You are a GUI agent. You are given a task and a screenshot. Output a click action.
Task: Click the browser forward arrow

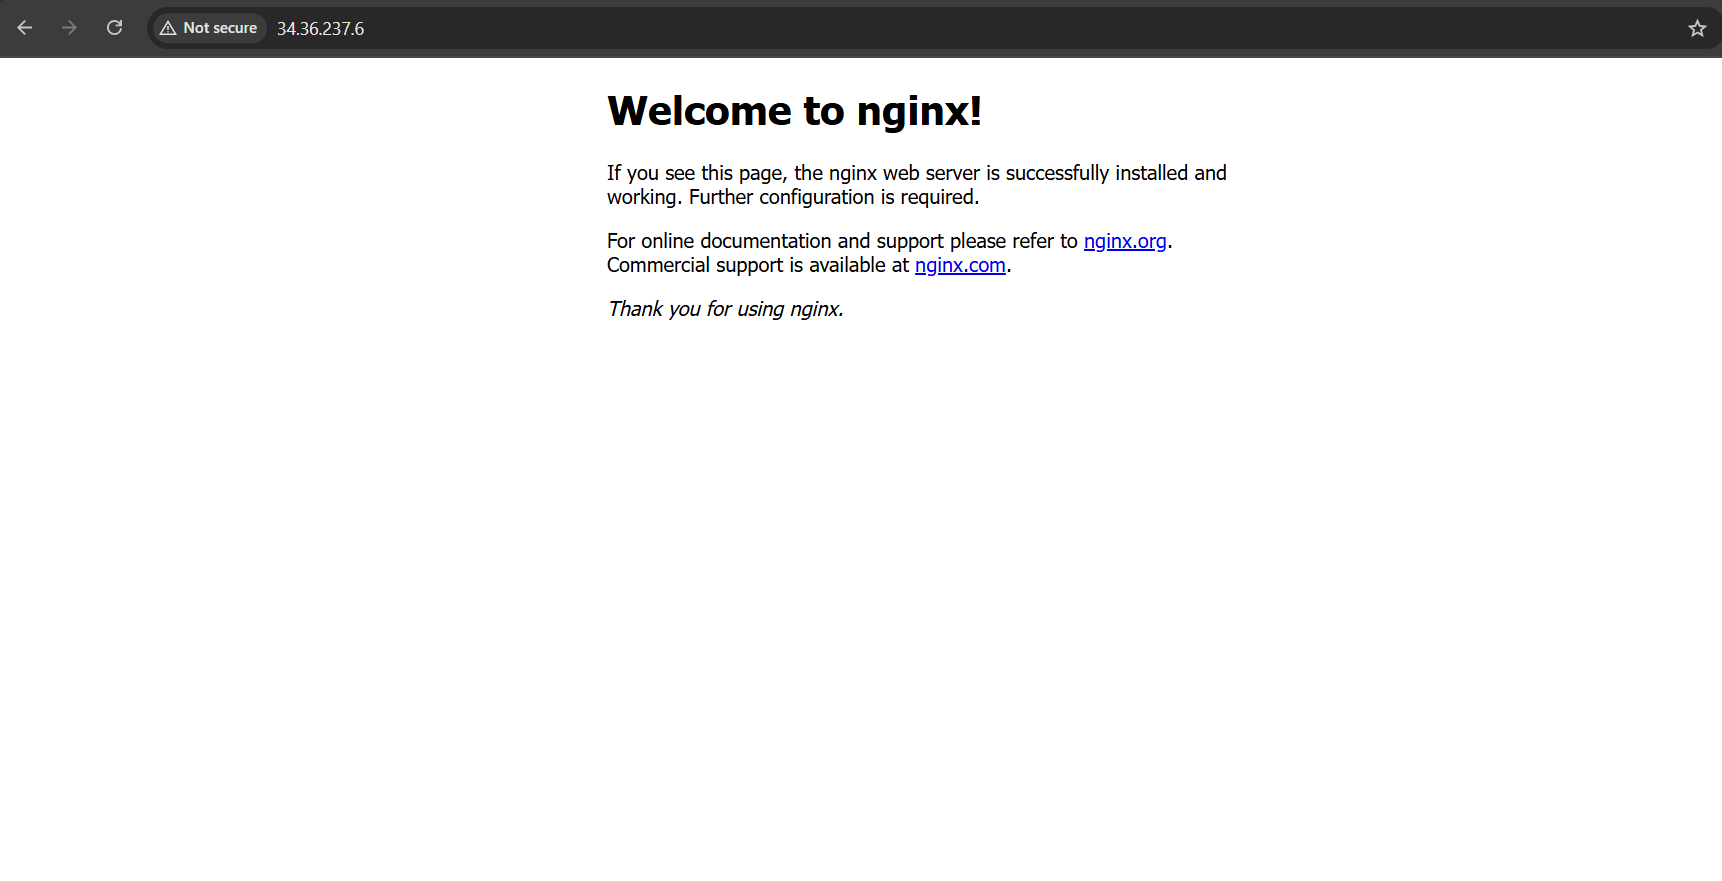[69, 28]
